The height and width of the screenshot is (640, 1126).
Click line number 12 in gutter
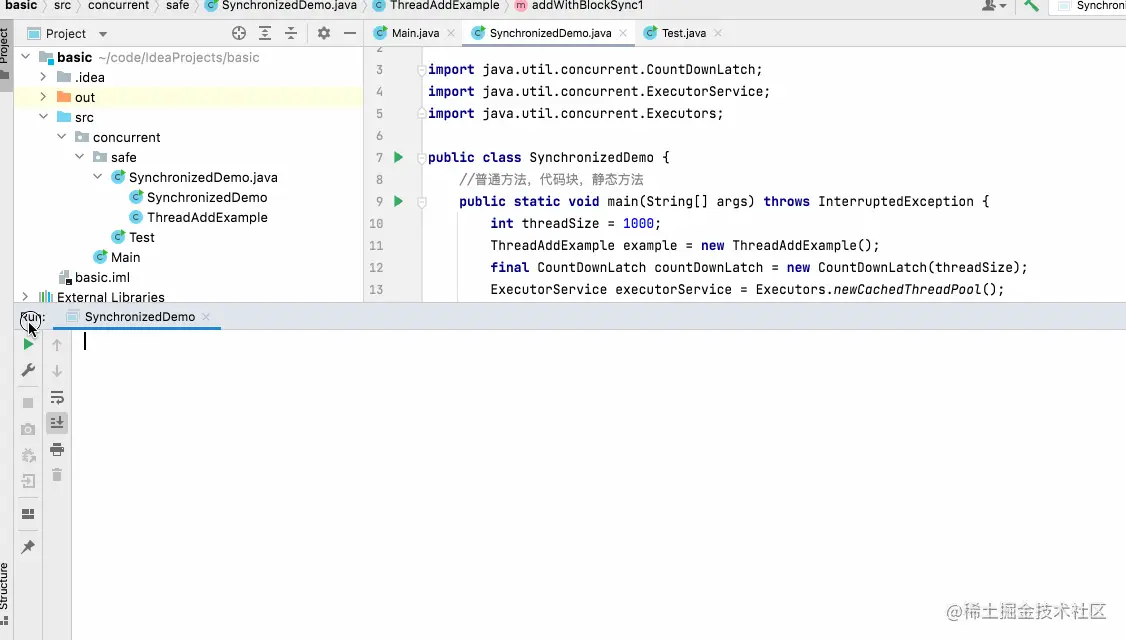(376, 267)
